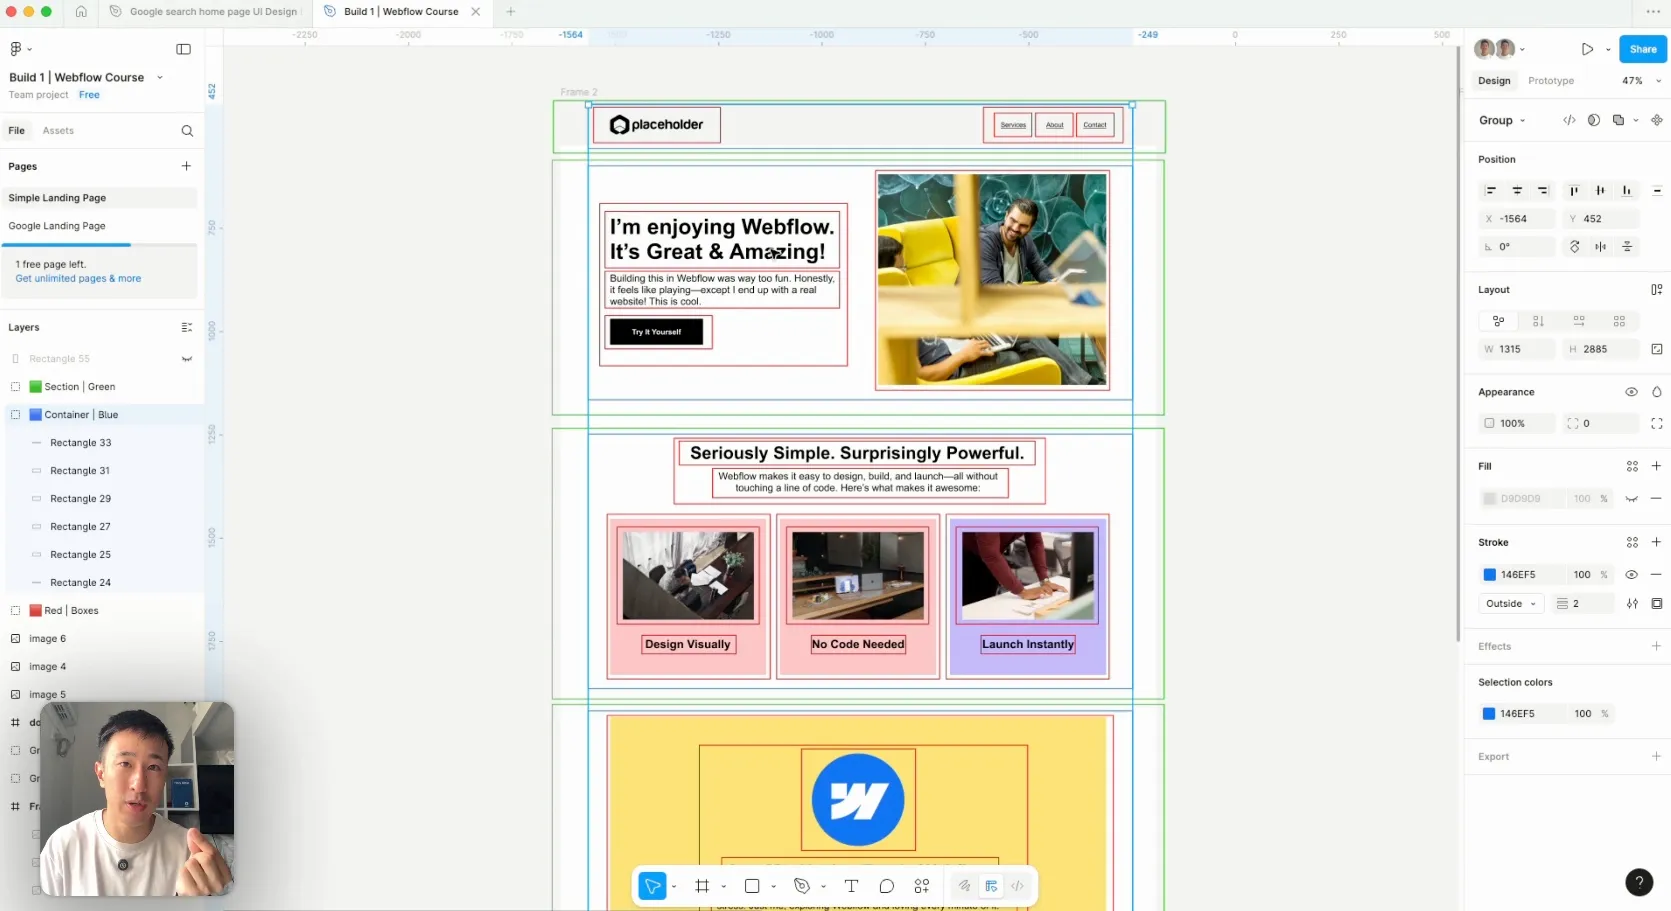The image size is (1671, 911).
Task: Toggle individual stroke sides icon
Action: (1657, 604)
